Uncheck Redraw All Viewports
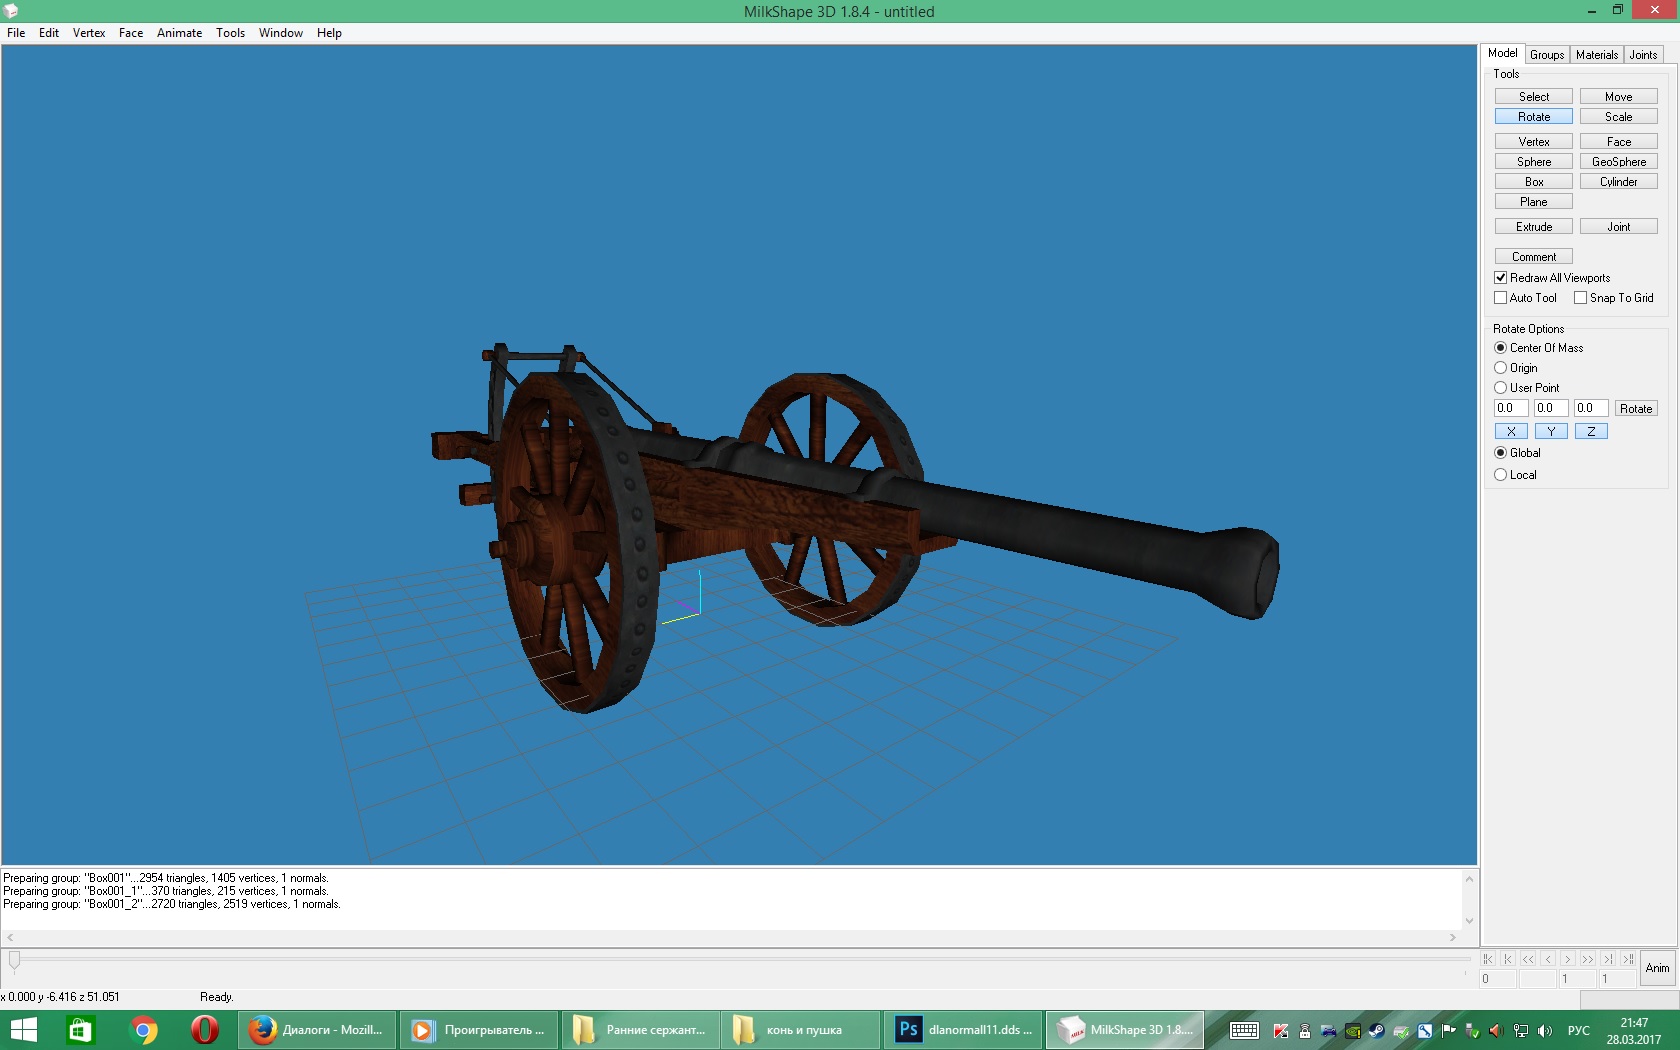The width and height of the screenshot is (1680, 1050). [x=1501, y=278]
